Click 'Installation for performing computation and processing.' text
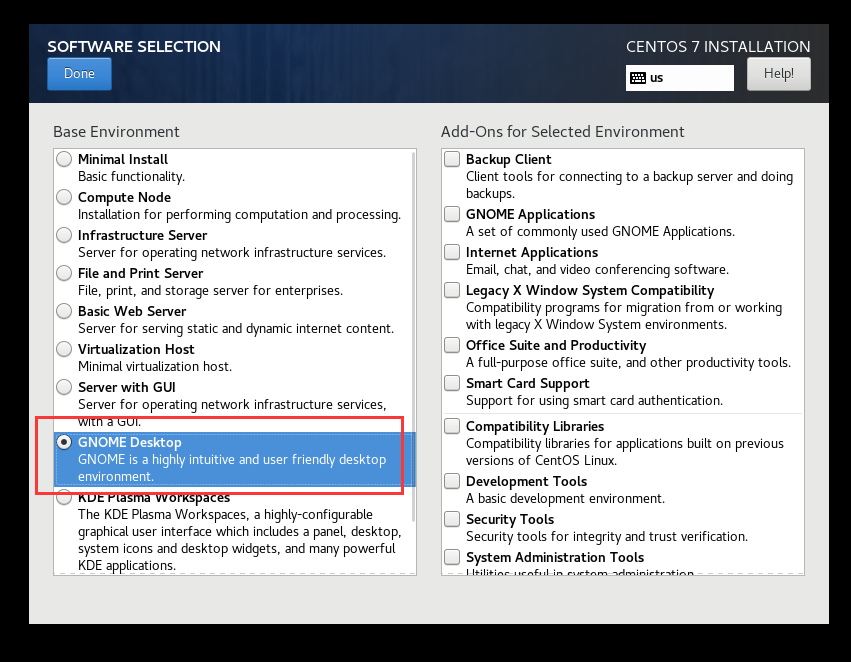Viewport: 851px width, 662px height. pos(239,215)
